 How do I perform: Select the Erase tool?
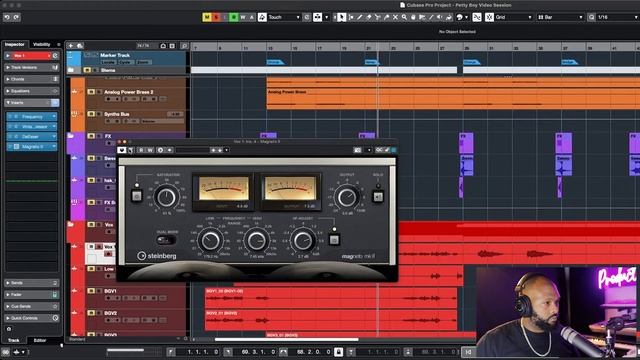click(369, 17)
